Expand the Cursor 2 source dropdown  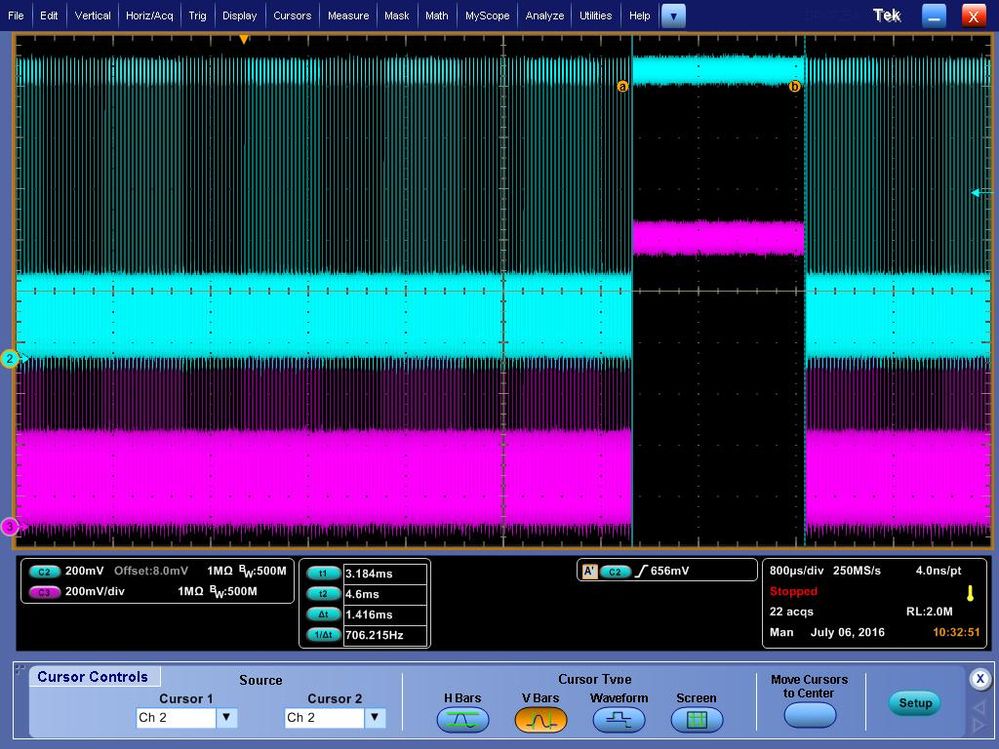(375, 718)
